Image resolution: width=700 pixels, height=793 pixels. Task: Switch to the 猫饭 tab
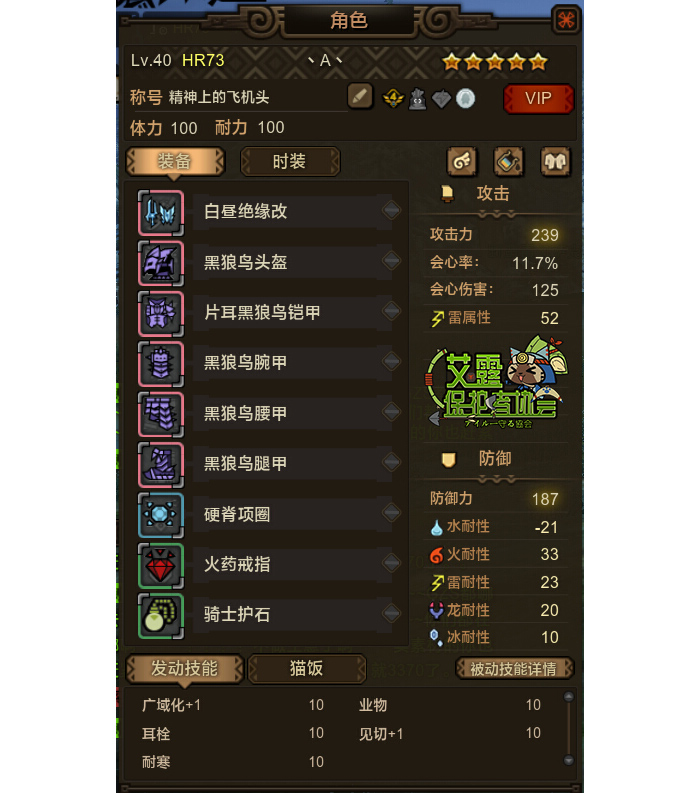click(307, 669)
